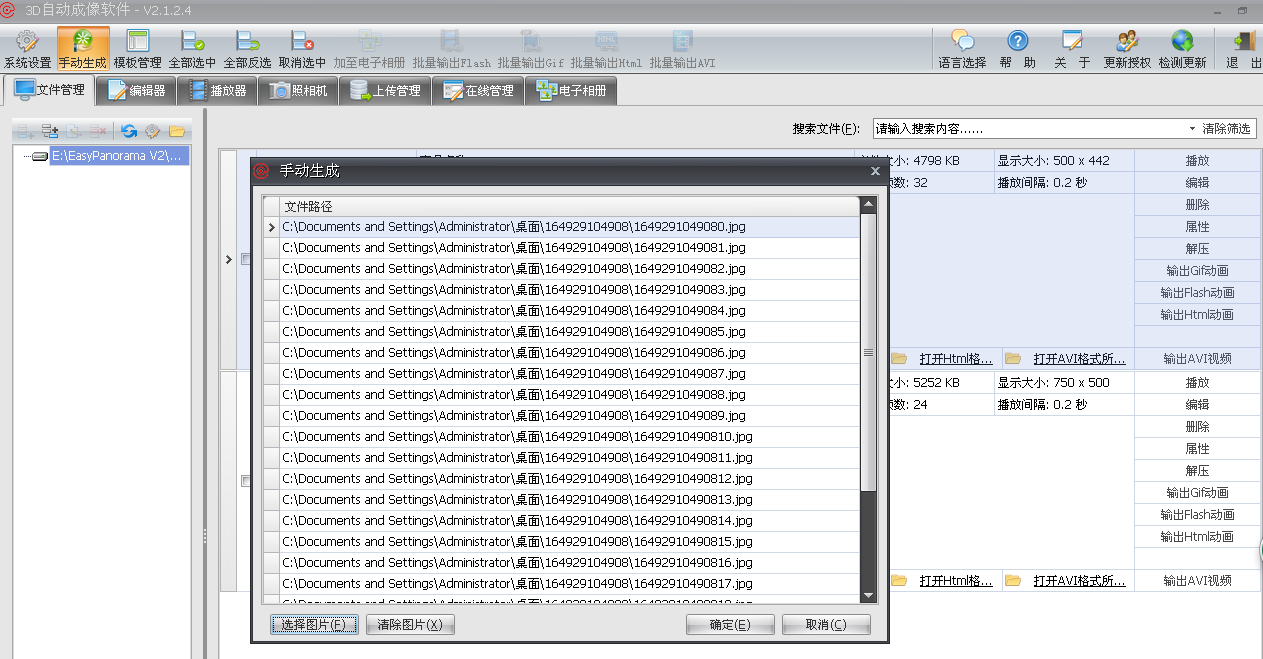Click 确定(E) to confirm dialog

coord(730,625)
